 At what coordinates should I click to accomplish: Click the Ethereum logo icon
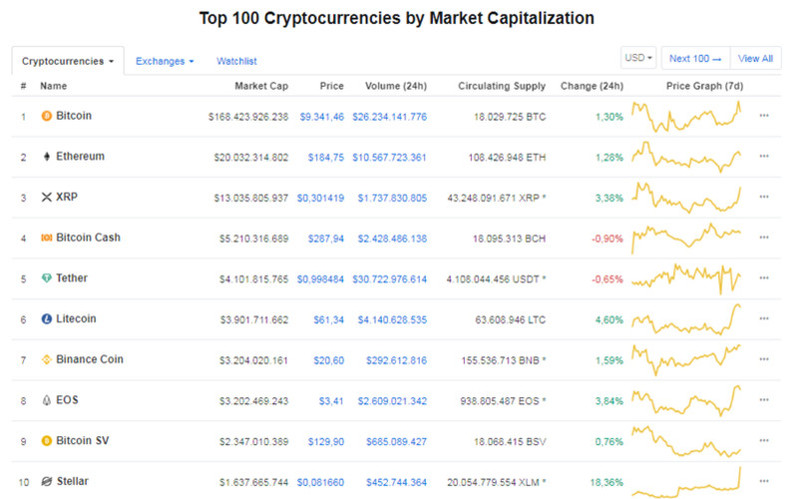coord(46,156)
